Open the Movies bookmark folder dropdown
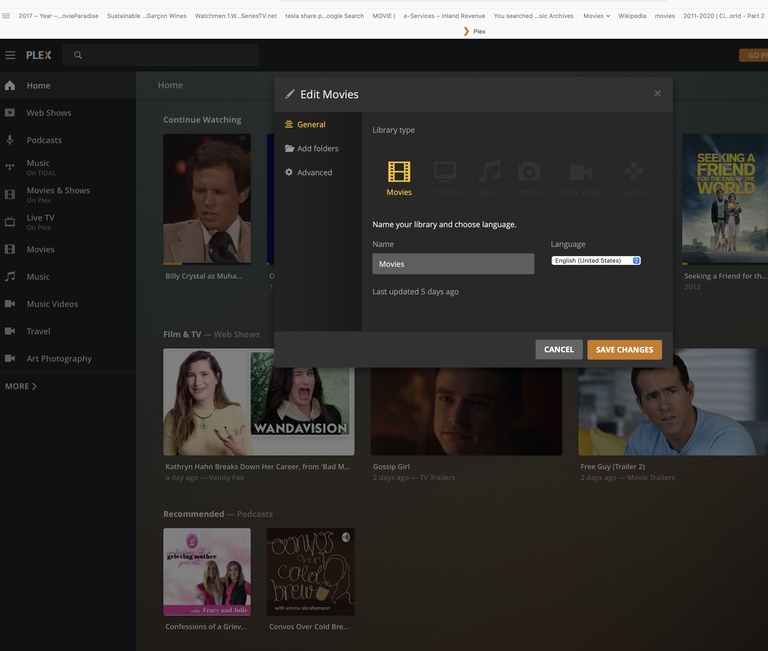This screenshot has height=651, width=768. [596, 16]
